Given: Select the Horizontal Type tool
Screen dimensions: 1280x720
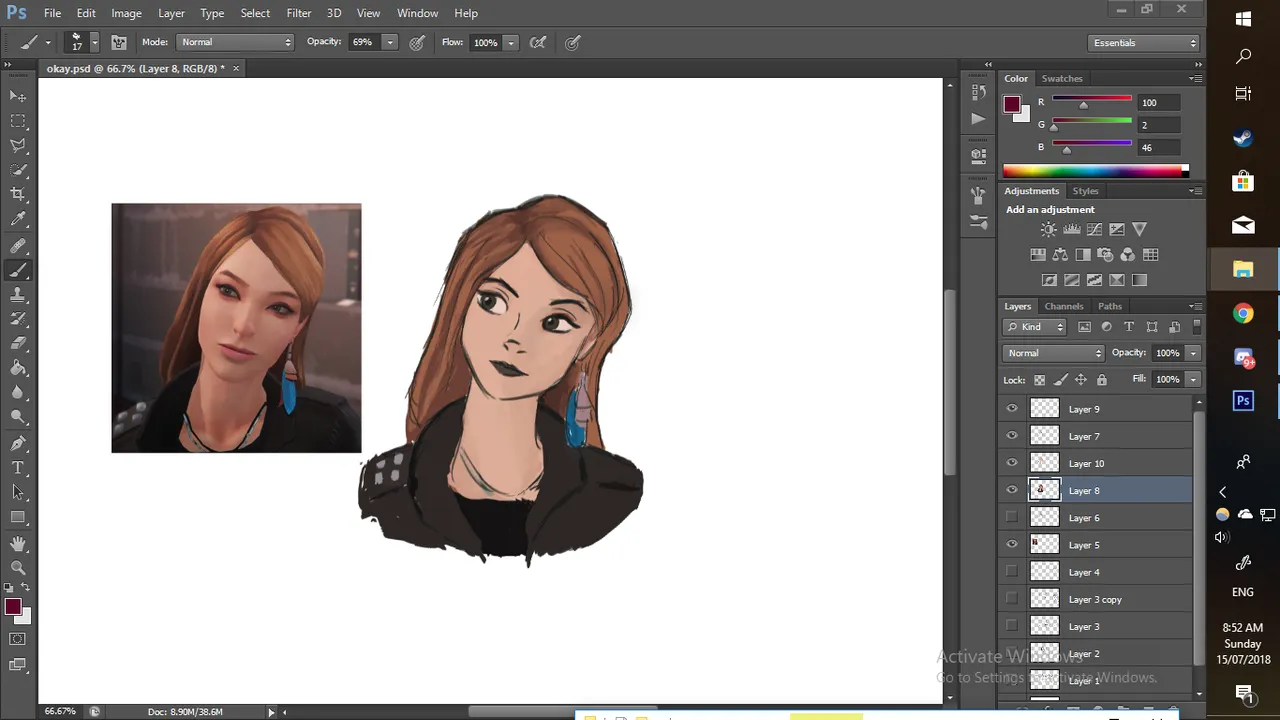Looking at the screenshot, I should (18, 467).
